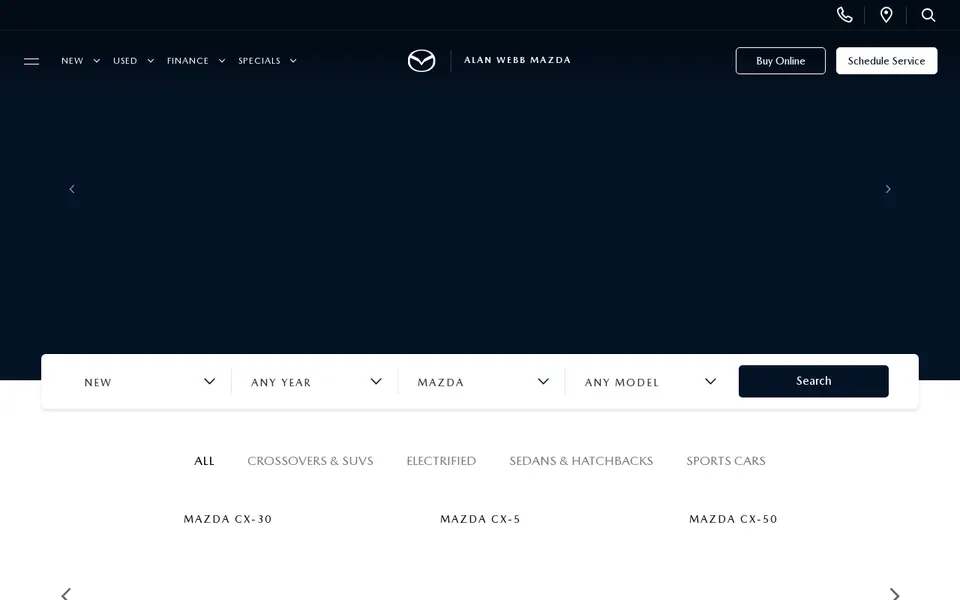Screen dimensions: 960x600
Task: Expand the USED navigation menu
Action: [133, 61]
